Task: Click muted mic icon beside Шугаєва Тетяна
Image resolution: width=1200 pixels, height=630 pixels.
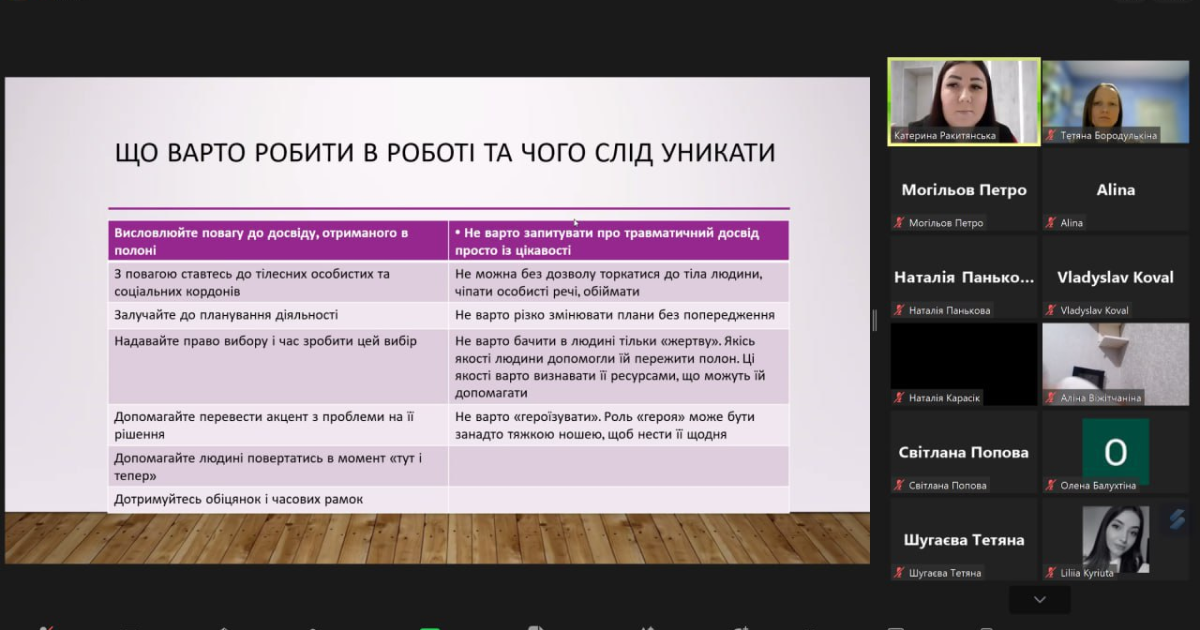Action: (x=899, y=573)
